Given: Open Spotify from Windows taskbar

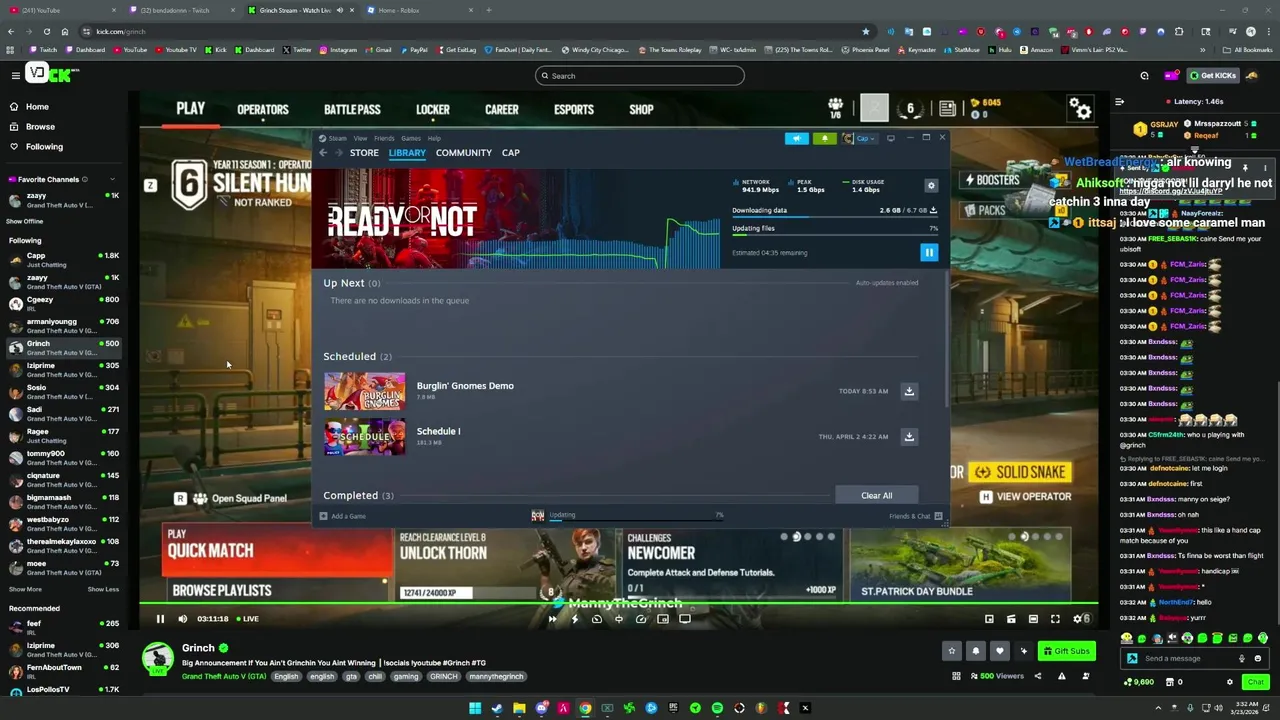Looking at the screenshot, I should point(717,708).
